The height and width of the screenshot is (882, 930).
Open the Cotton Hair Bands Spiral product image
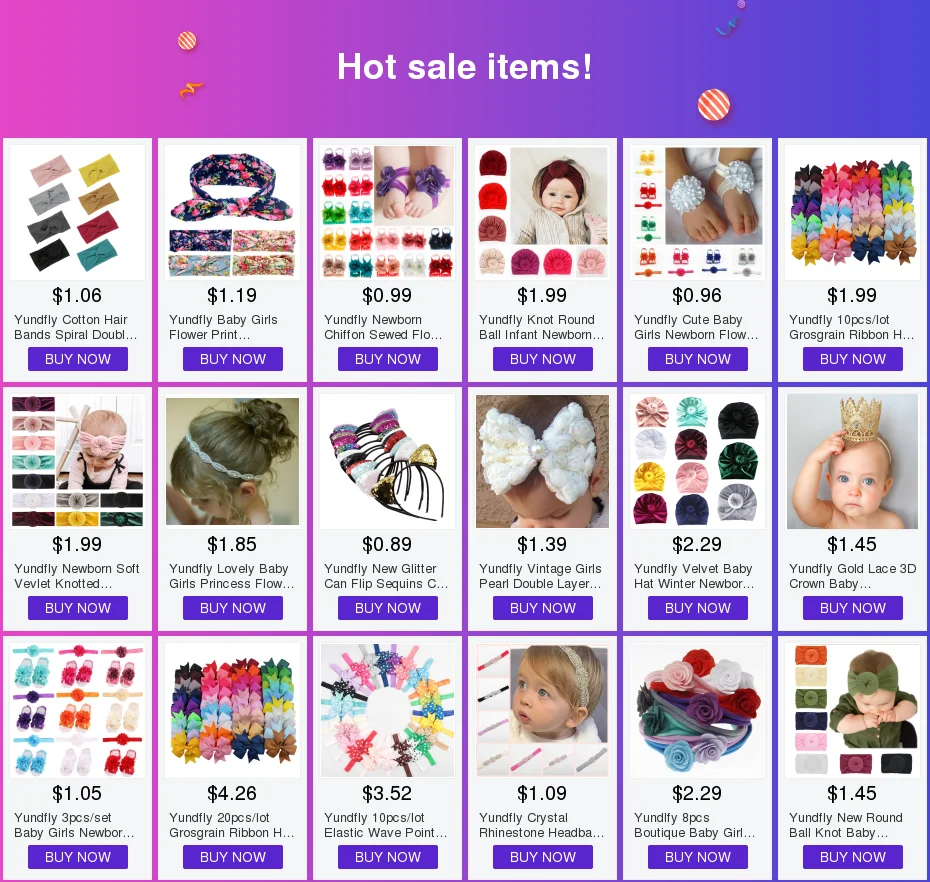click(x=77, y=212)
